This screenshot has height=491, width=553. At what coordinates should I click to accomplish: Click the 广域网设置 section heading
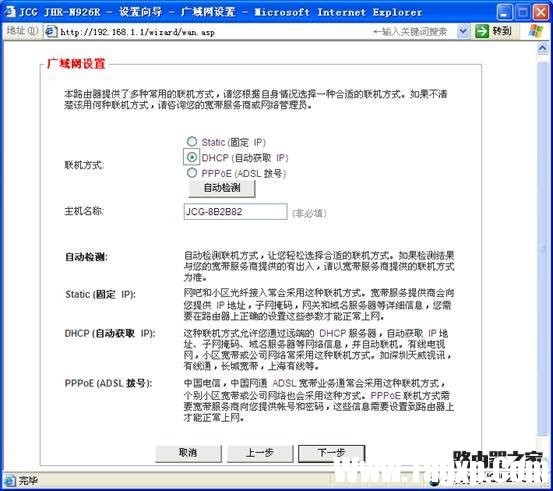tap(76, 64)
